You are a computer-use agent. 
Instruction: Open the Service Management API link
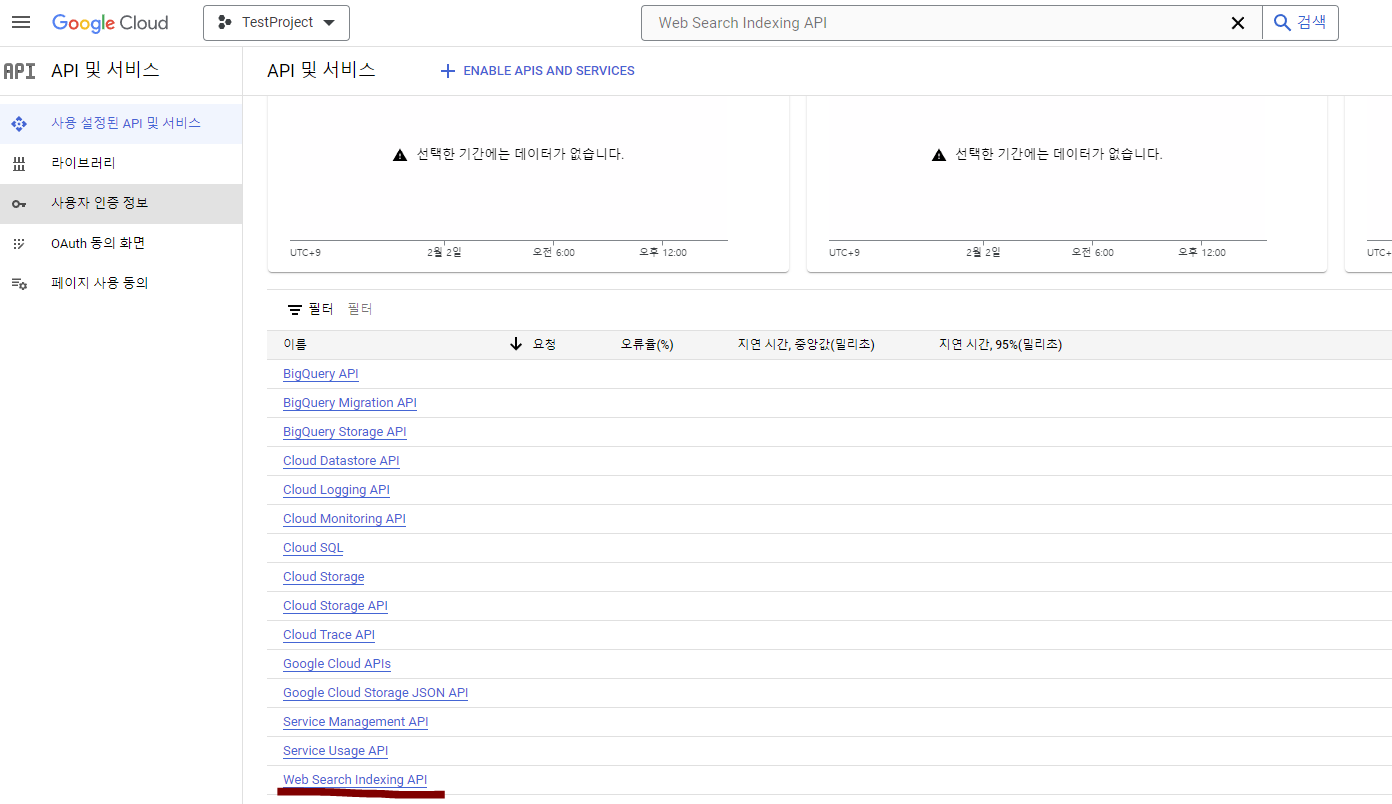point(356,722)
